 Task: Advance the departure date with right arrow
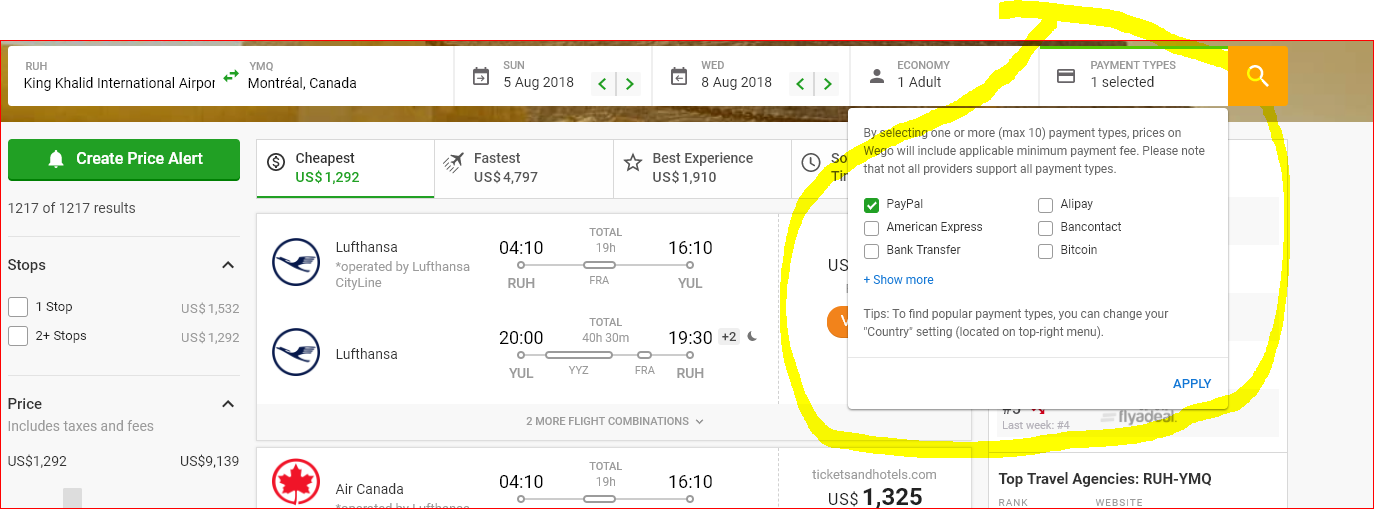[630, 84]
